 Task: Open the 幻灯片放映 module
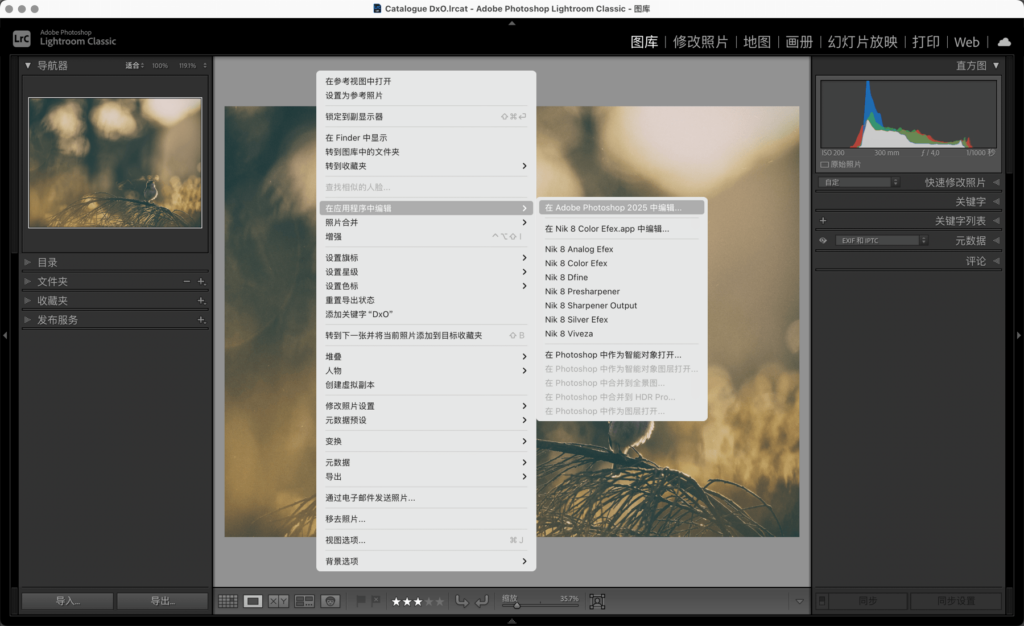click(x=862, y=42)
